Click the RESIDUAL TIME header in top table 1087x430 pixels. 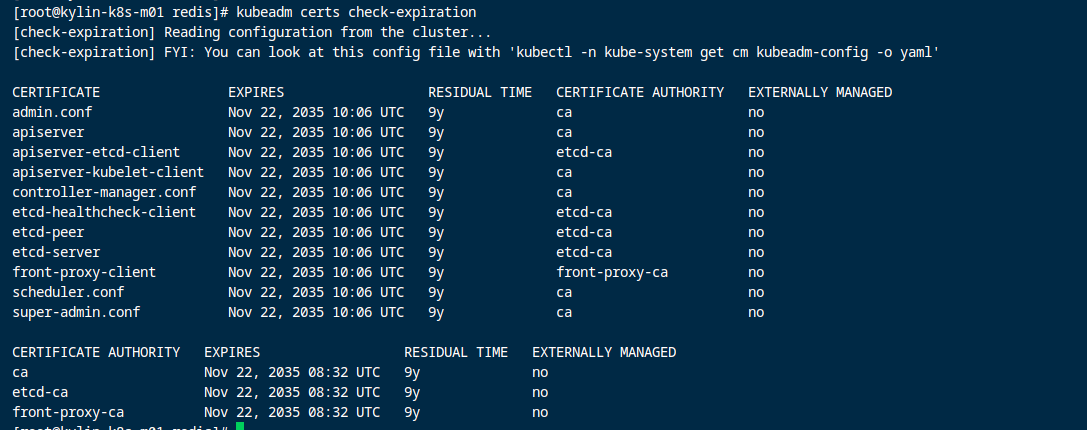click(x=480, y=92)
